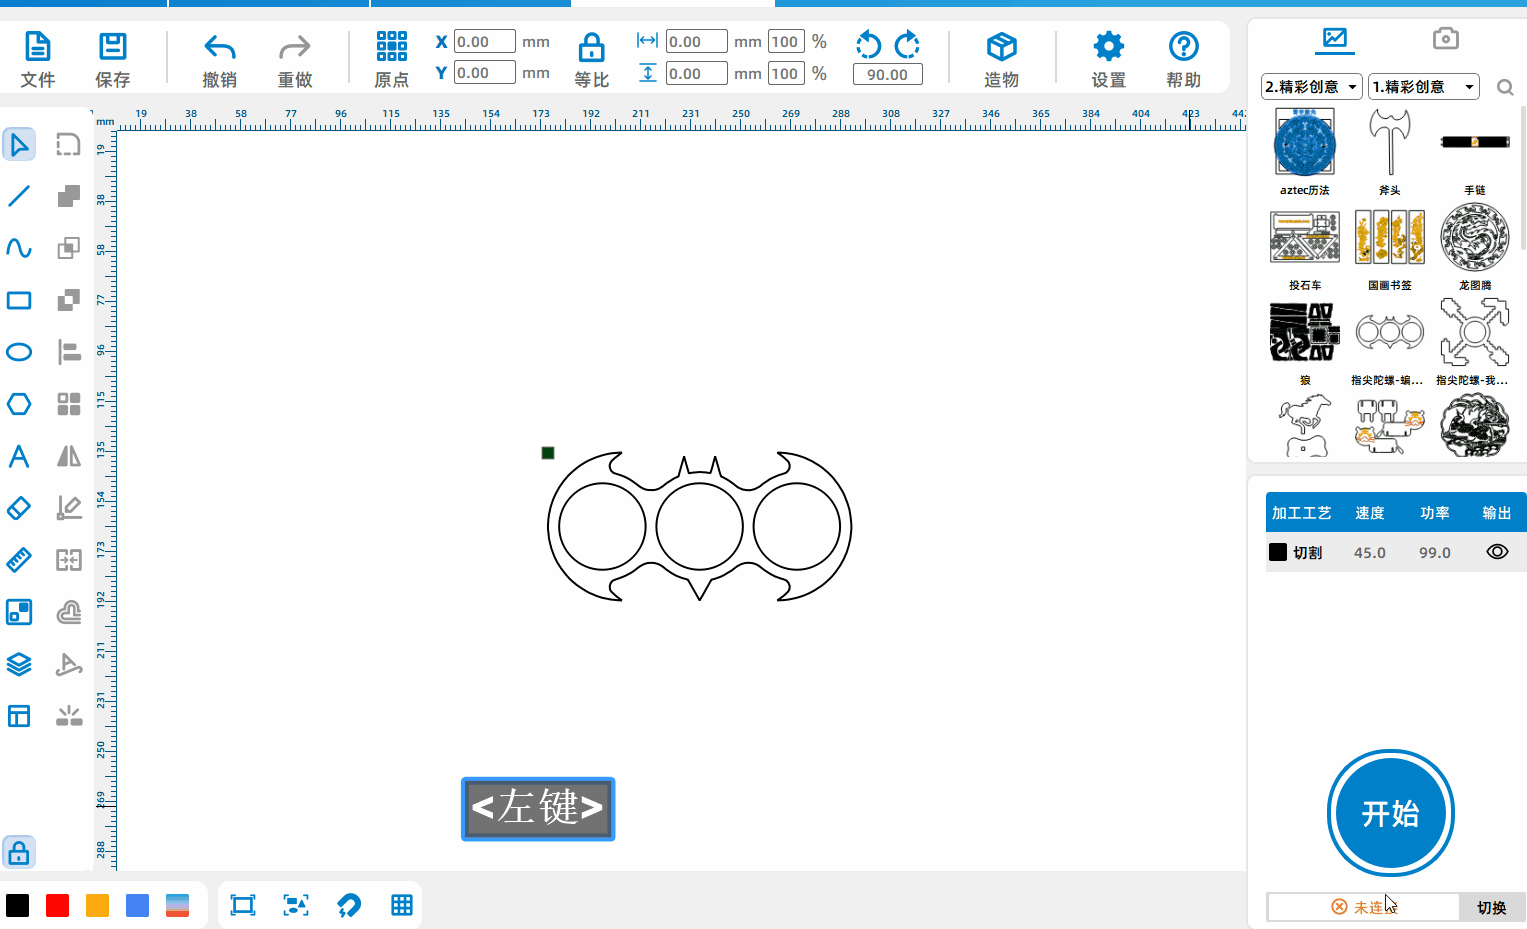
Task: Click the magnet snap icon
Action: pyautogui.click(x=349, y=906)
